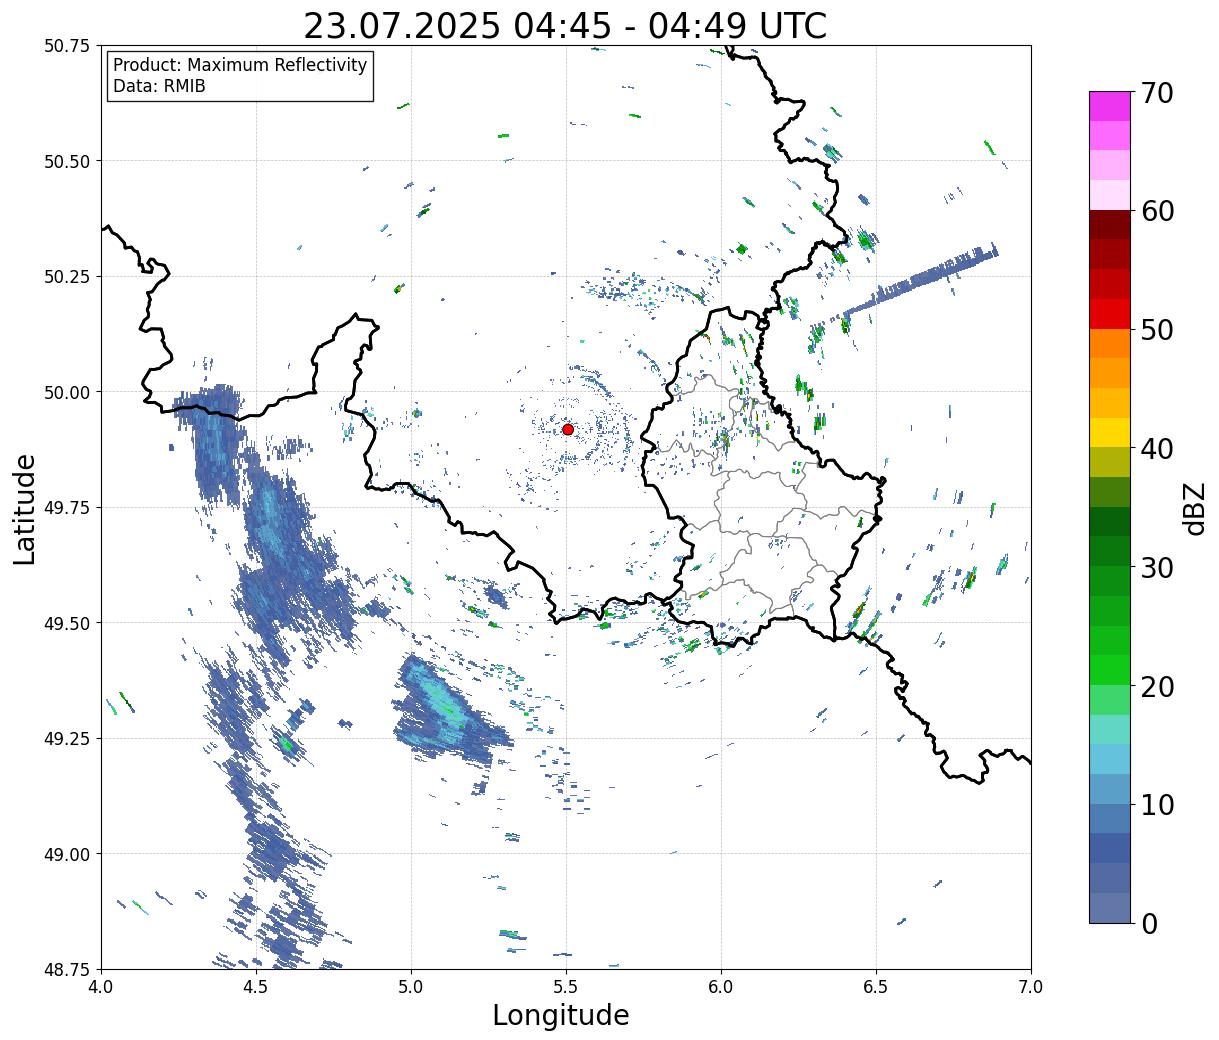This screenshot has width=1219, height=1040.
Task: Click the latitude tick label 50.75
Action: click(x=66, y=46)
